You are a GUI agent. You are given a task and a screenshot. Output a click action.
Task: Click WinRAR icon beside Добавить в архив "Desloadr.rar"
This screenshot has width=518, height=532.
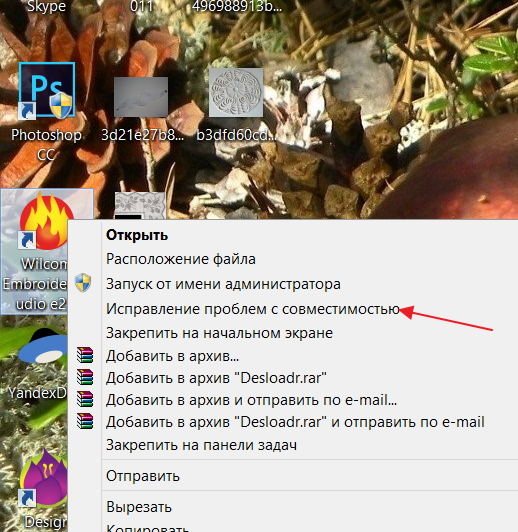click(x=85, y=377)
